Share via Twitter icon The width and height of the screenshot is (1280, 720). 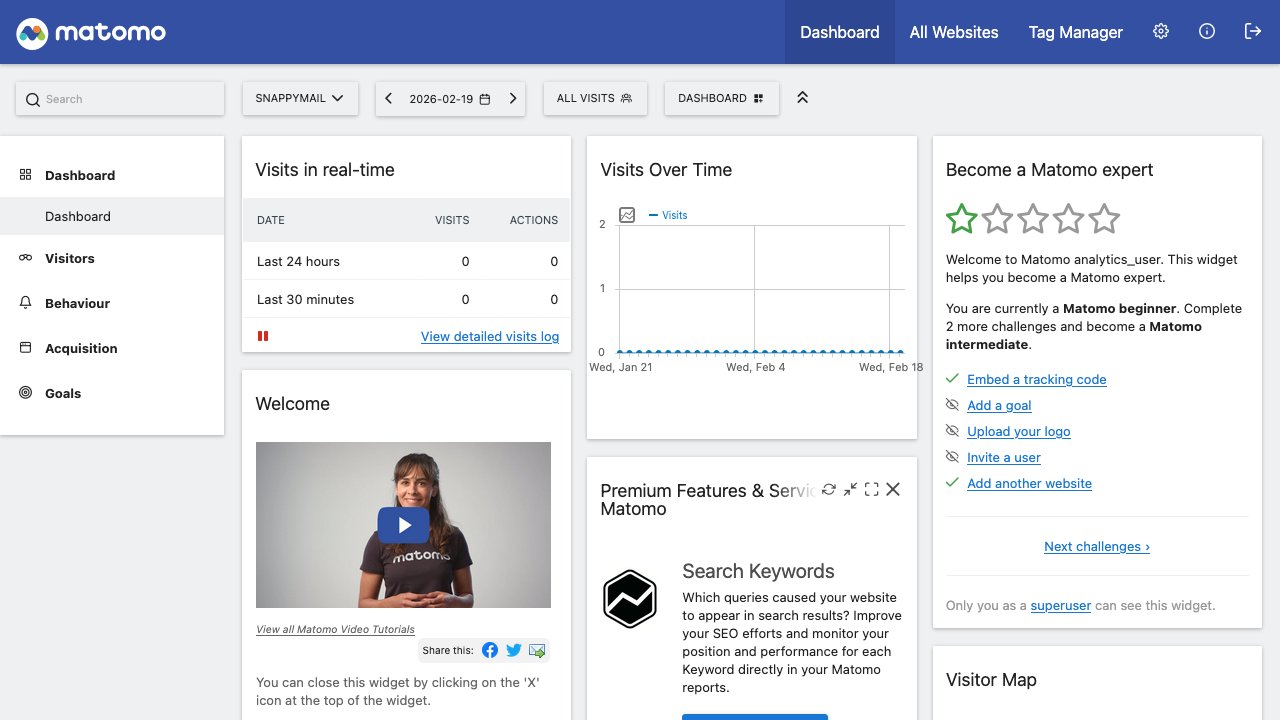[514, 650]
